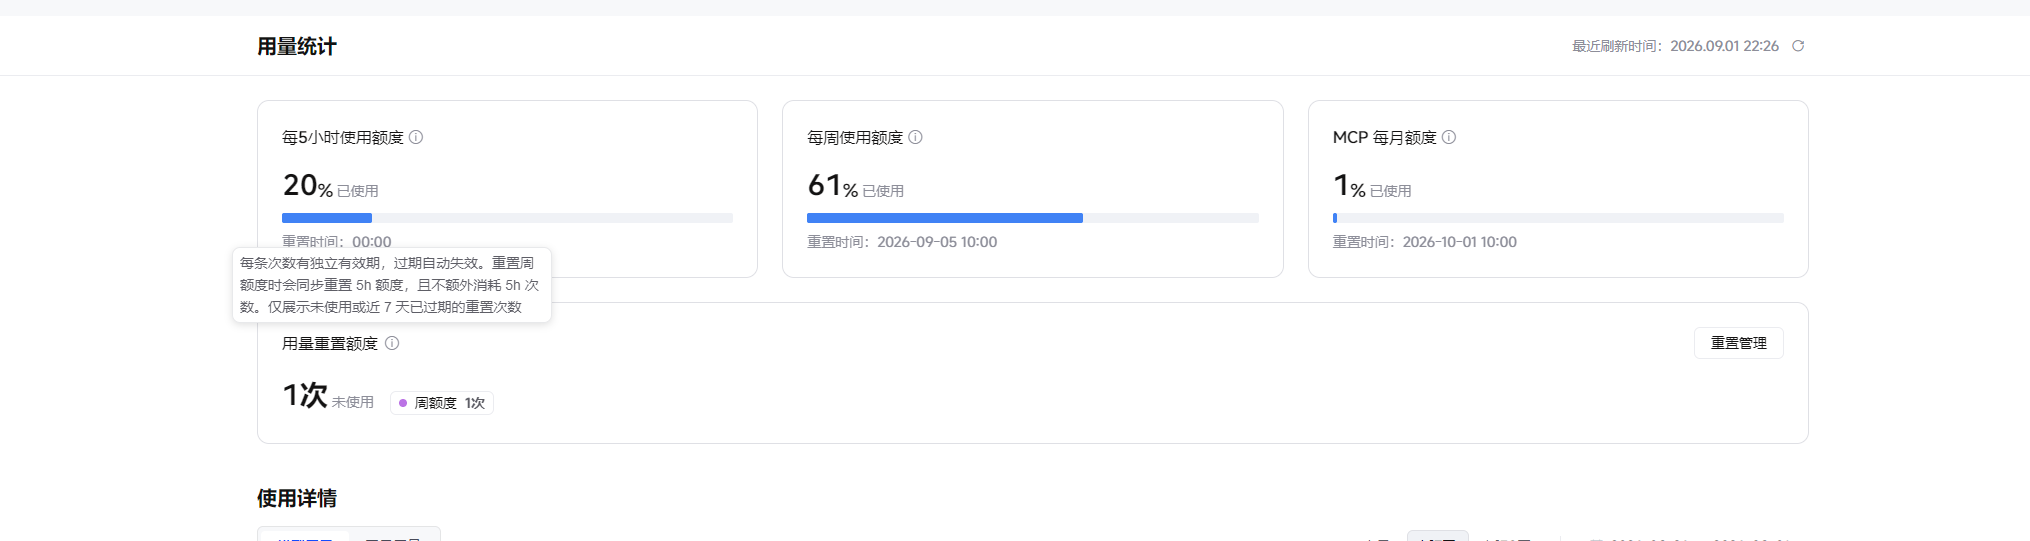Open info icon beside 每5小时使用额度

coord(416,137)
